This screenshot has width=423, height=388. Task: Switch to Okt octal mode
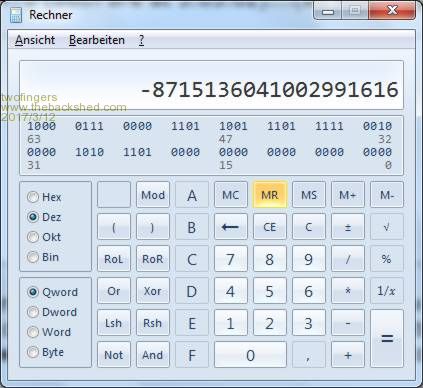(x=44, y=237)
